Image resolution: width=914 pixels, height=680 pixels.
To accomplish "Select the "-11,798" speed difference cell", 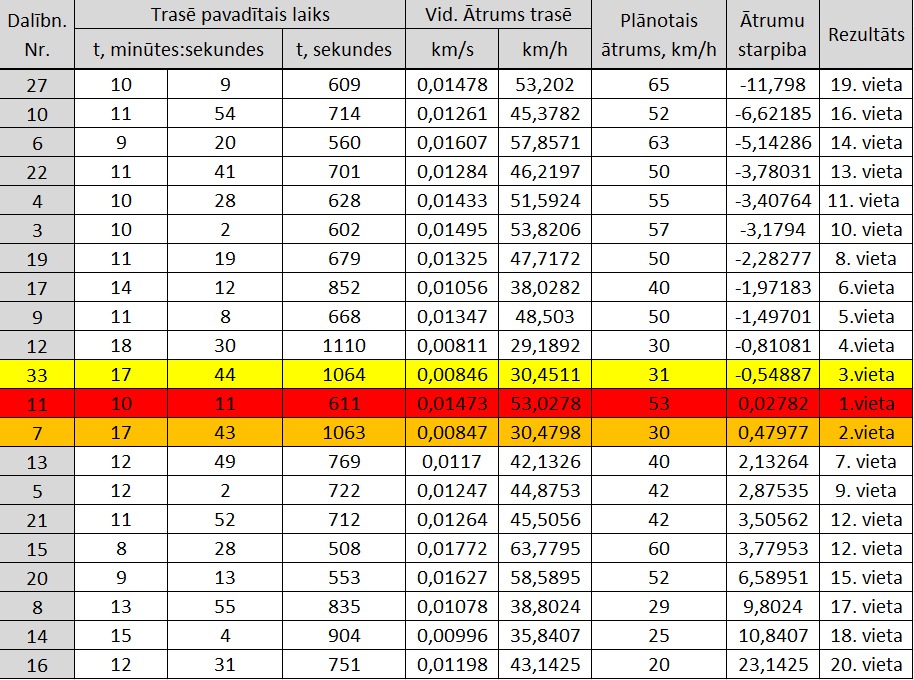I will [774, 85].
